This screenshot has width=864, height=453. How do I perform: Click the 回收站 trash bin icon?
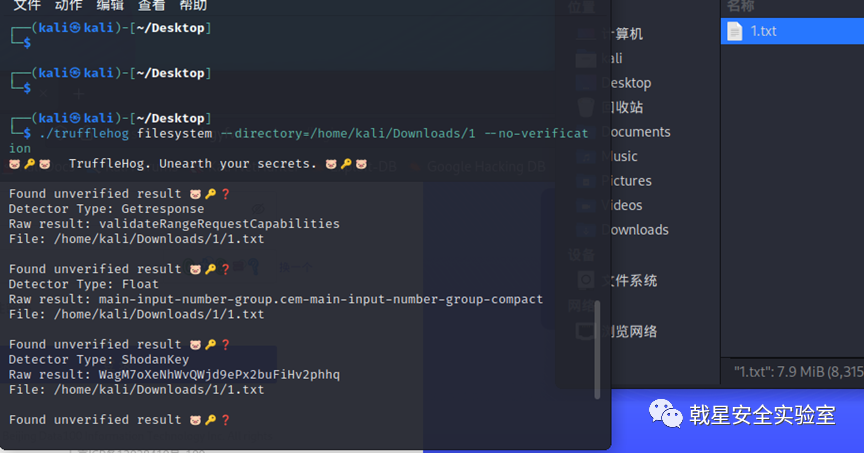(586, 107)
